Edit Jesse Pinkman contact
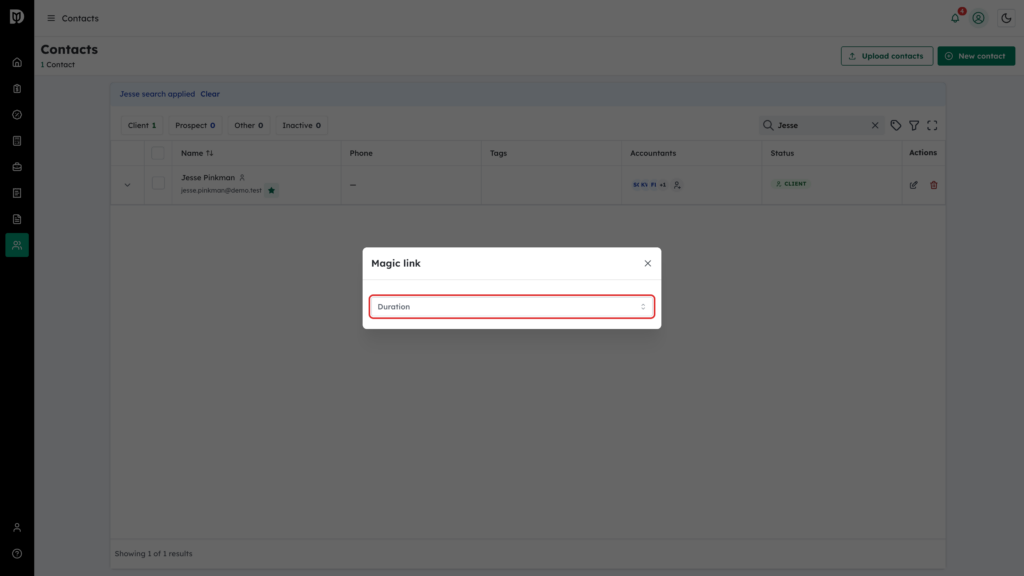This screenshot has height=576, width=1024. click(x=913, y=185)
